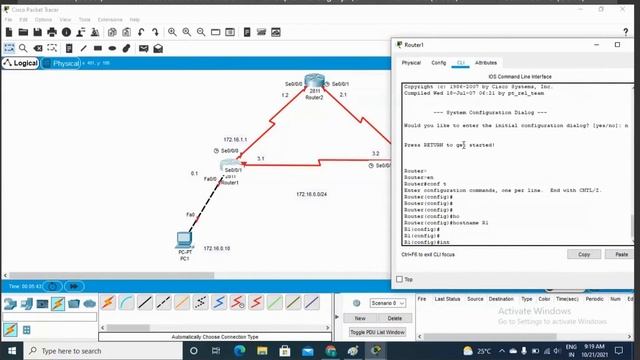Create a new file with toolbar icon
The height and width of the screenshot is (360, 640).
click(x=9, y=32)
